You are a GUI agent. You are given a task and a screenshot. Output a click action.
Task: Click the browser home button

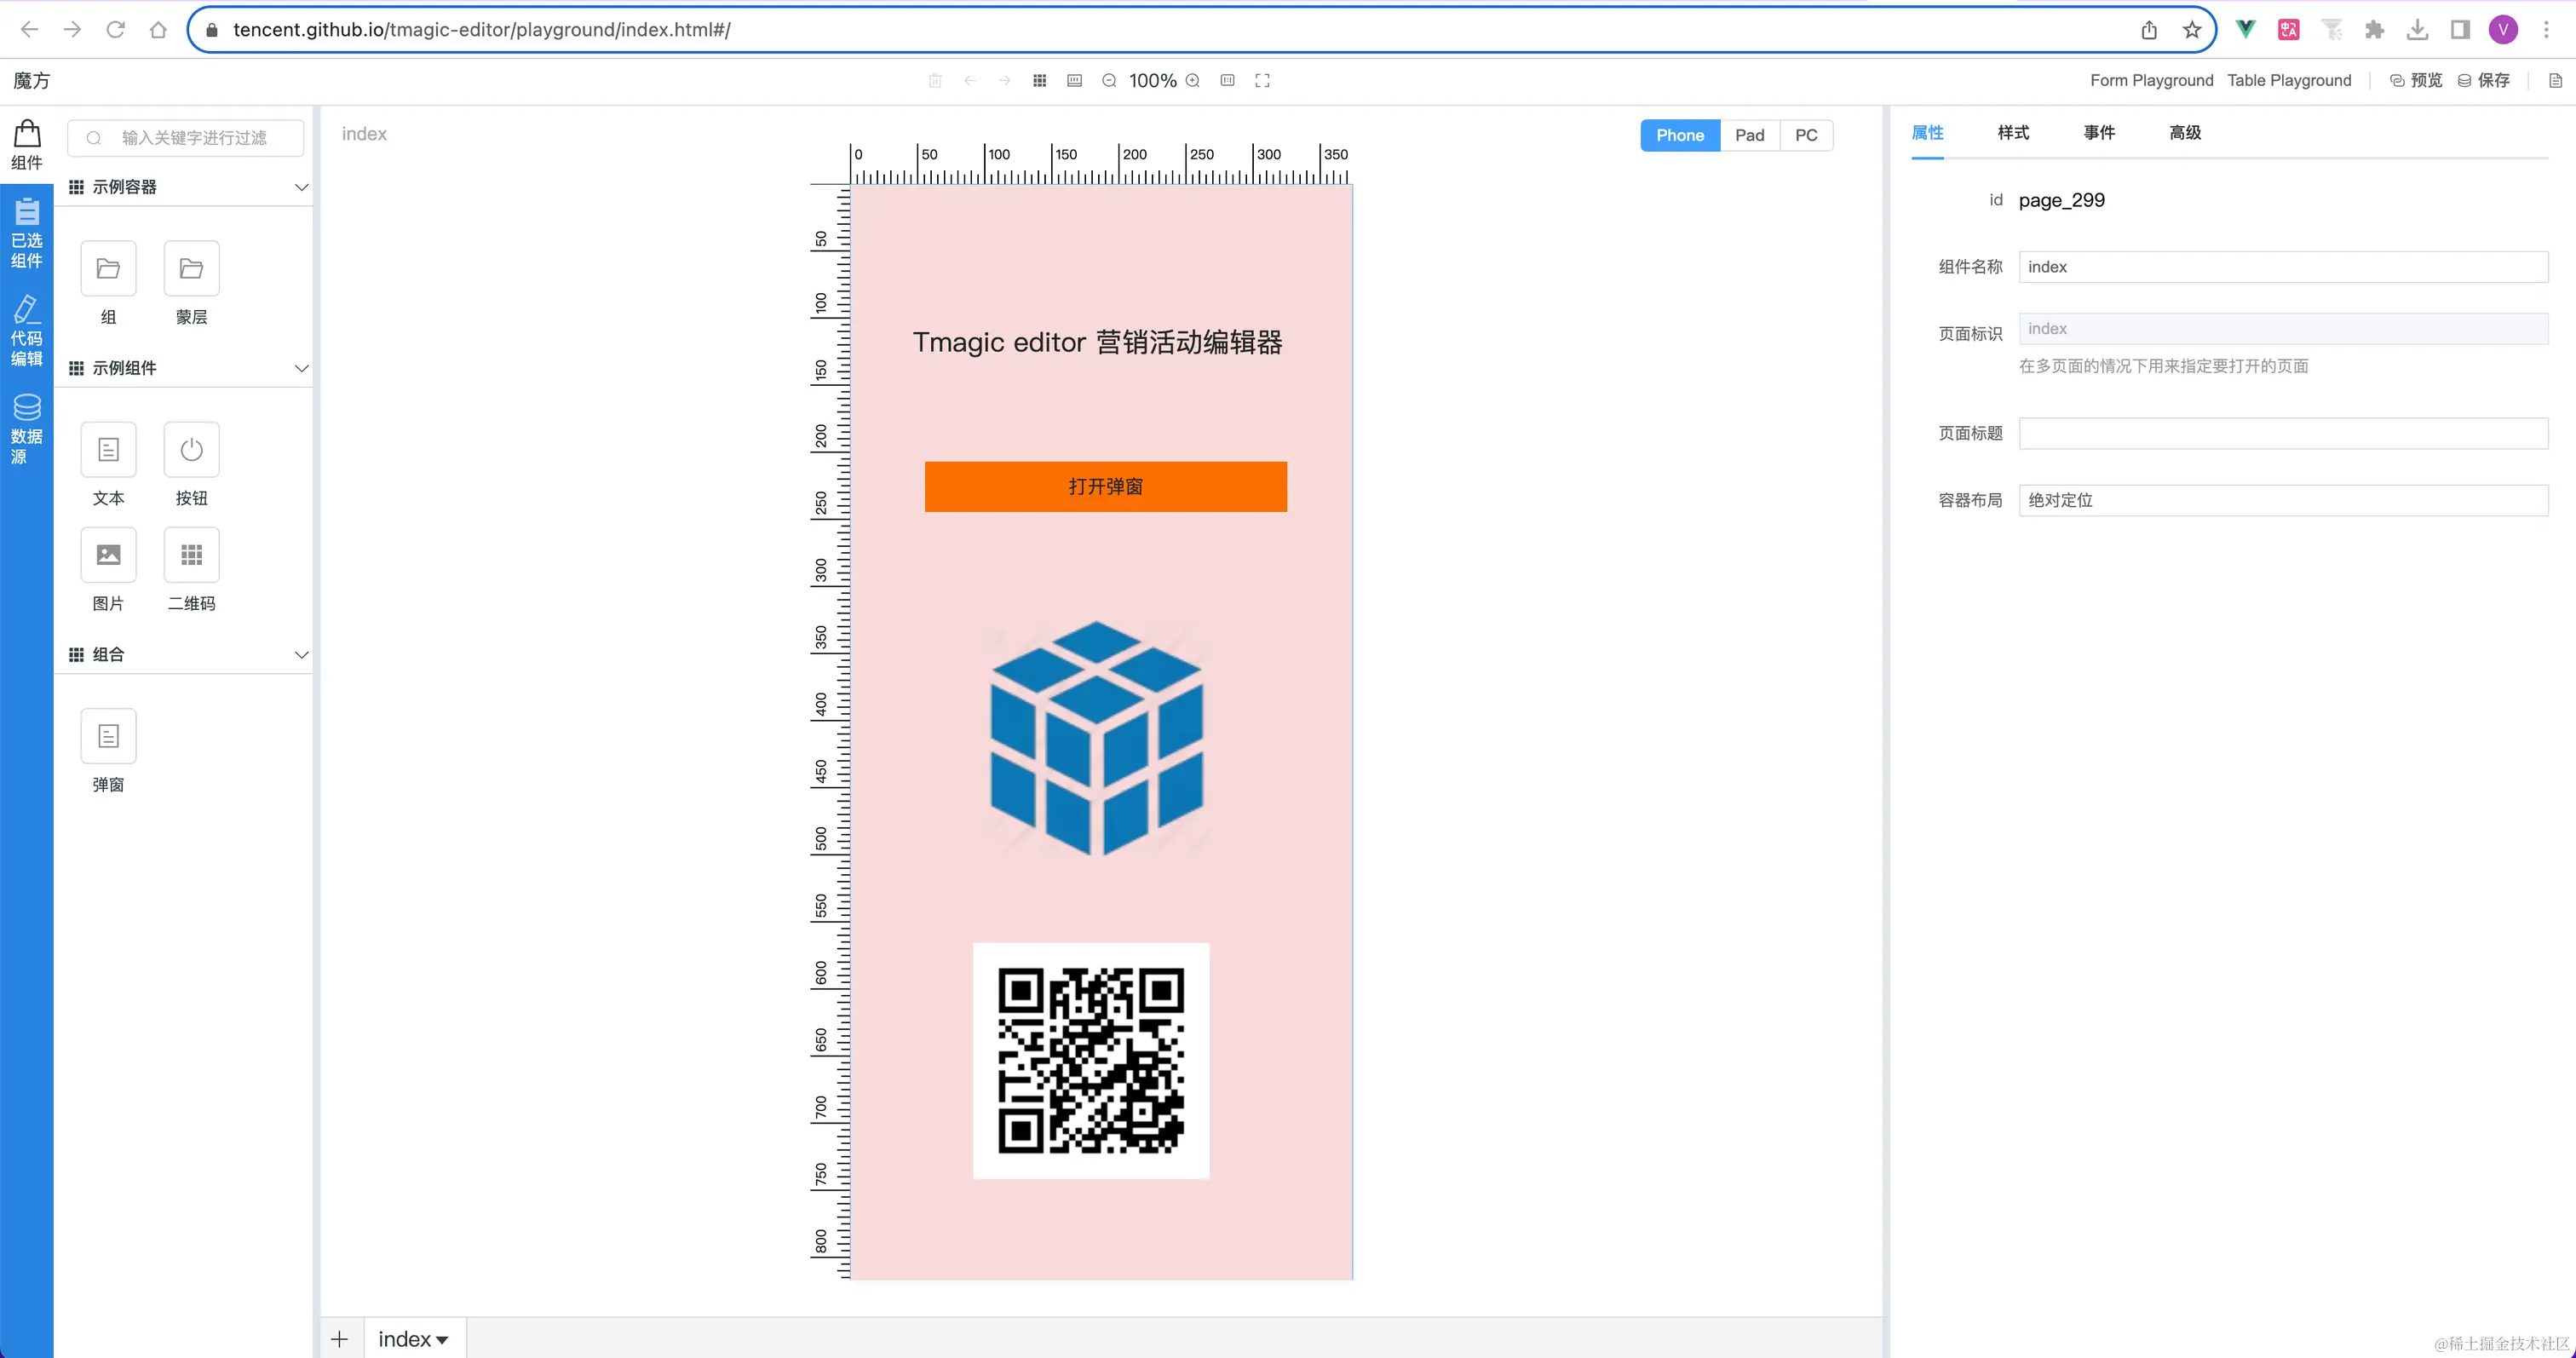coord(158,30)
